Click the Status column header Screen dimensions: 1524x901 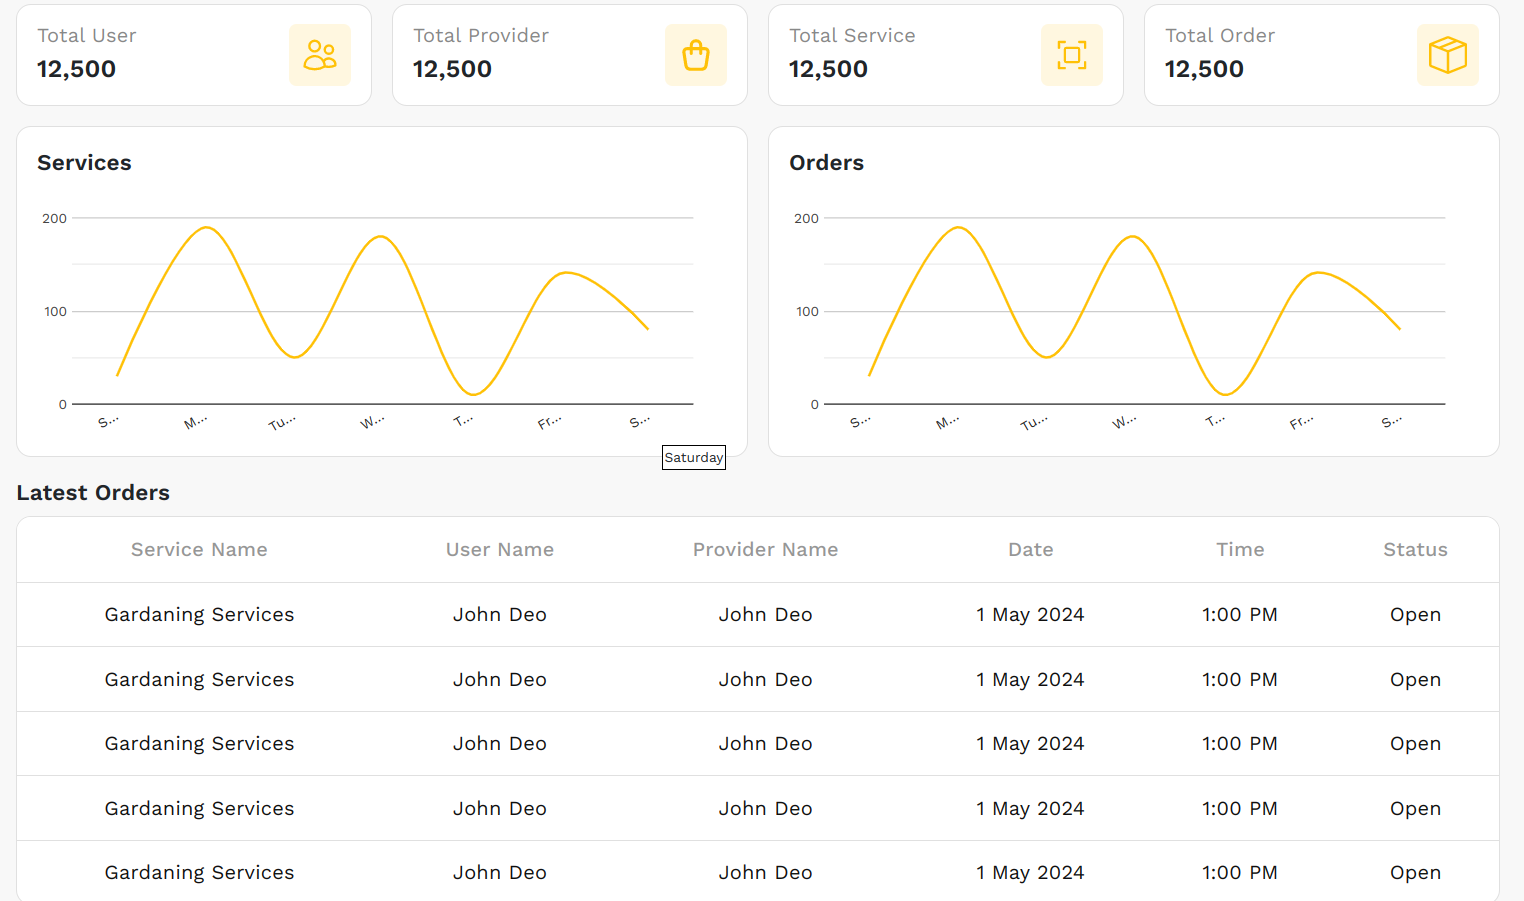(x=1415, y=549)
